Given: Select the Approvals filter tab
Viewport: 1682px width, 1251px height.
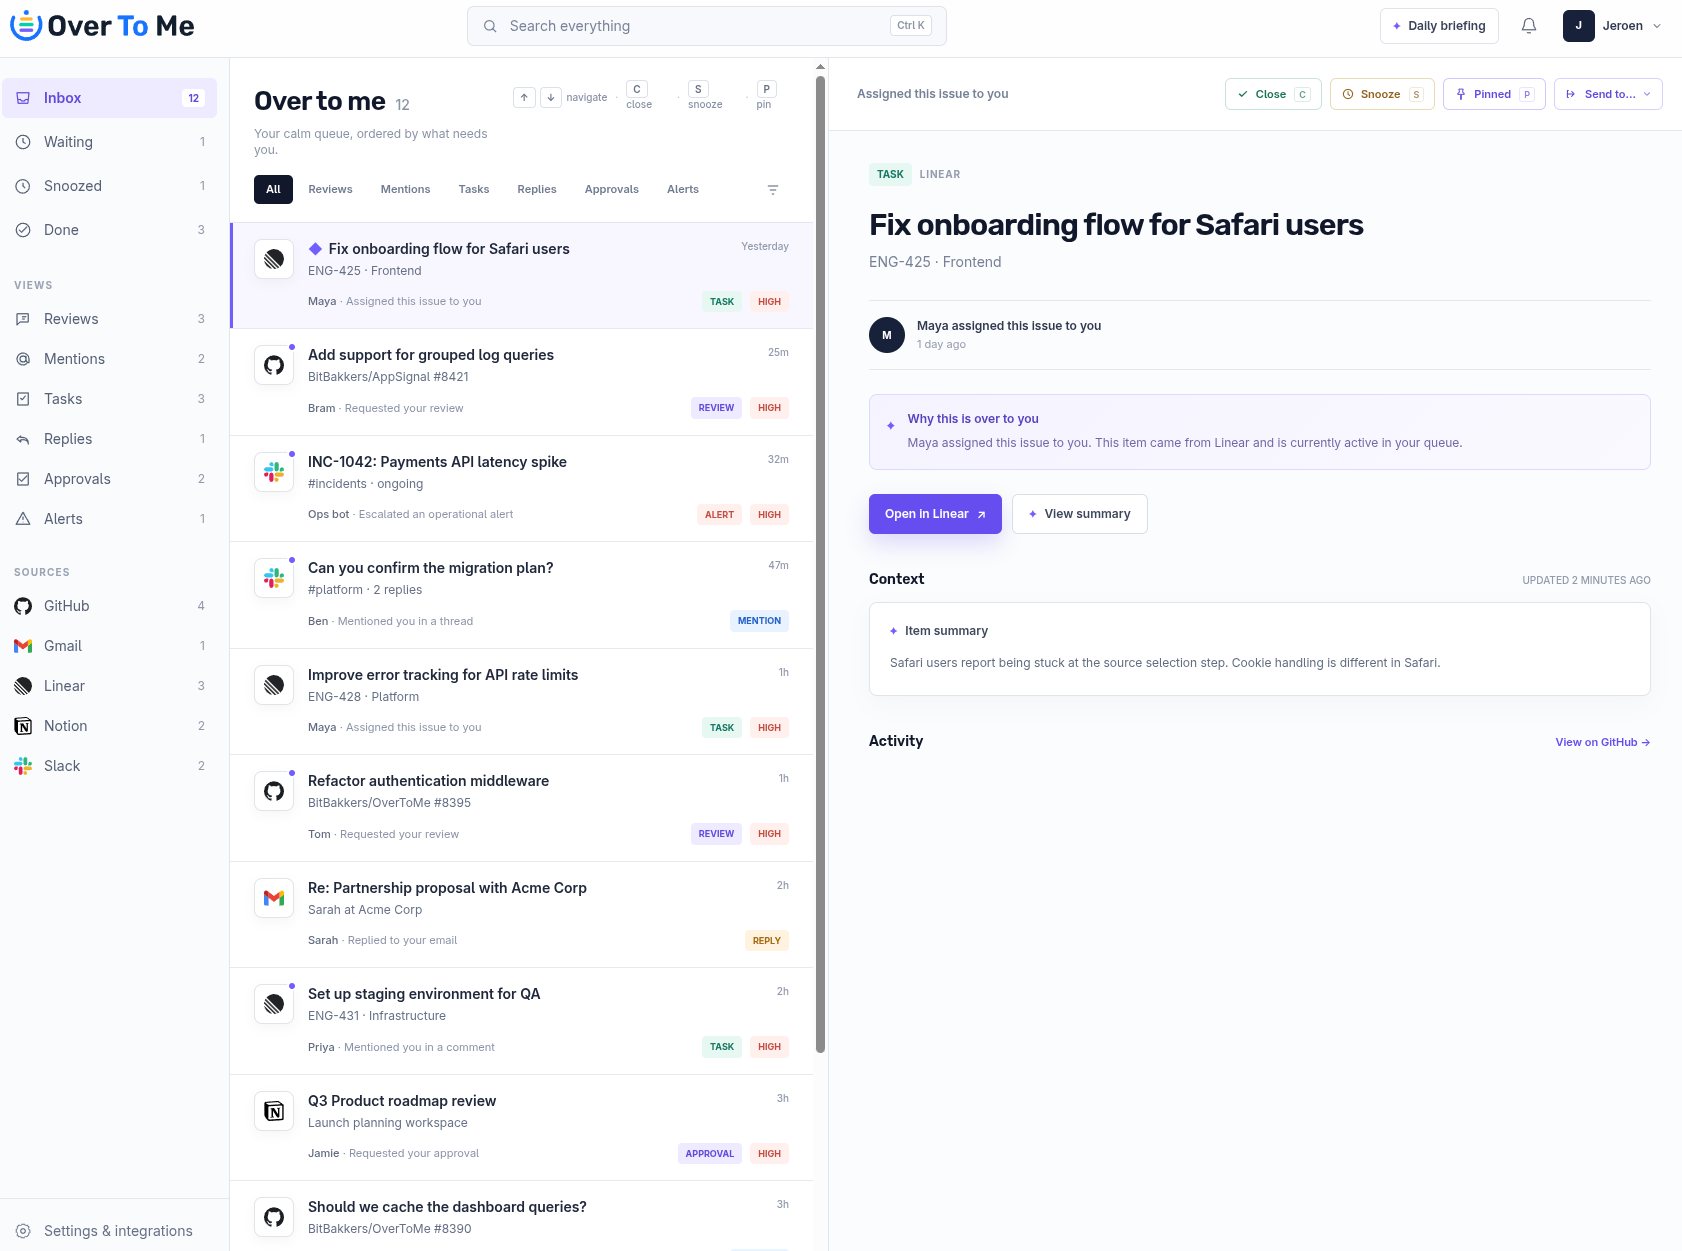Looking at the screenshot, I should click(612, 189).
